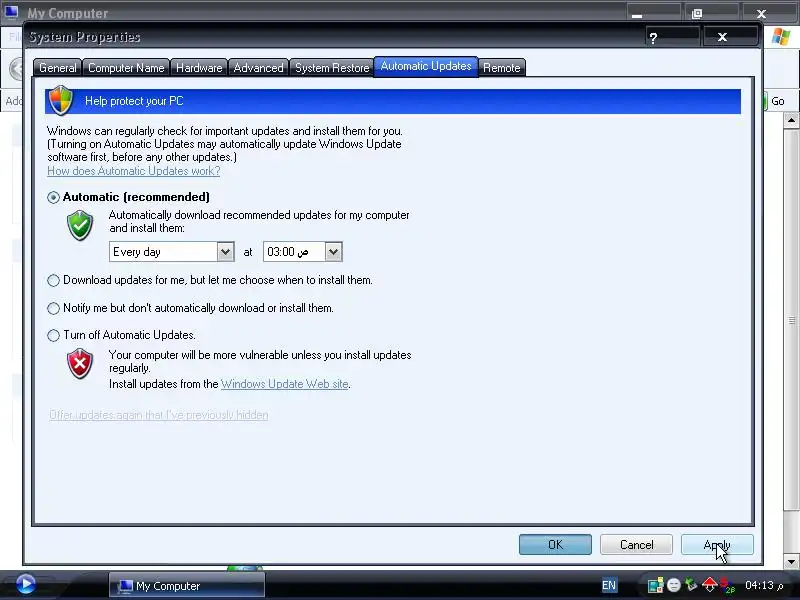Viewport: 800px width, 600px height.
Task: Open How does Automatic Updates work link
Action: [x=134, y=171]
